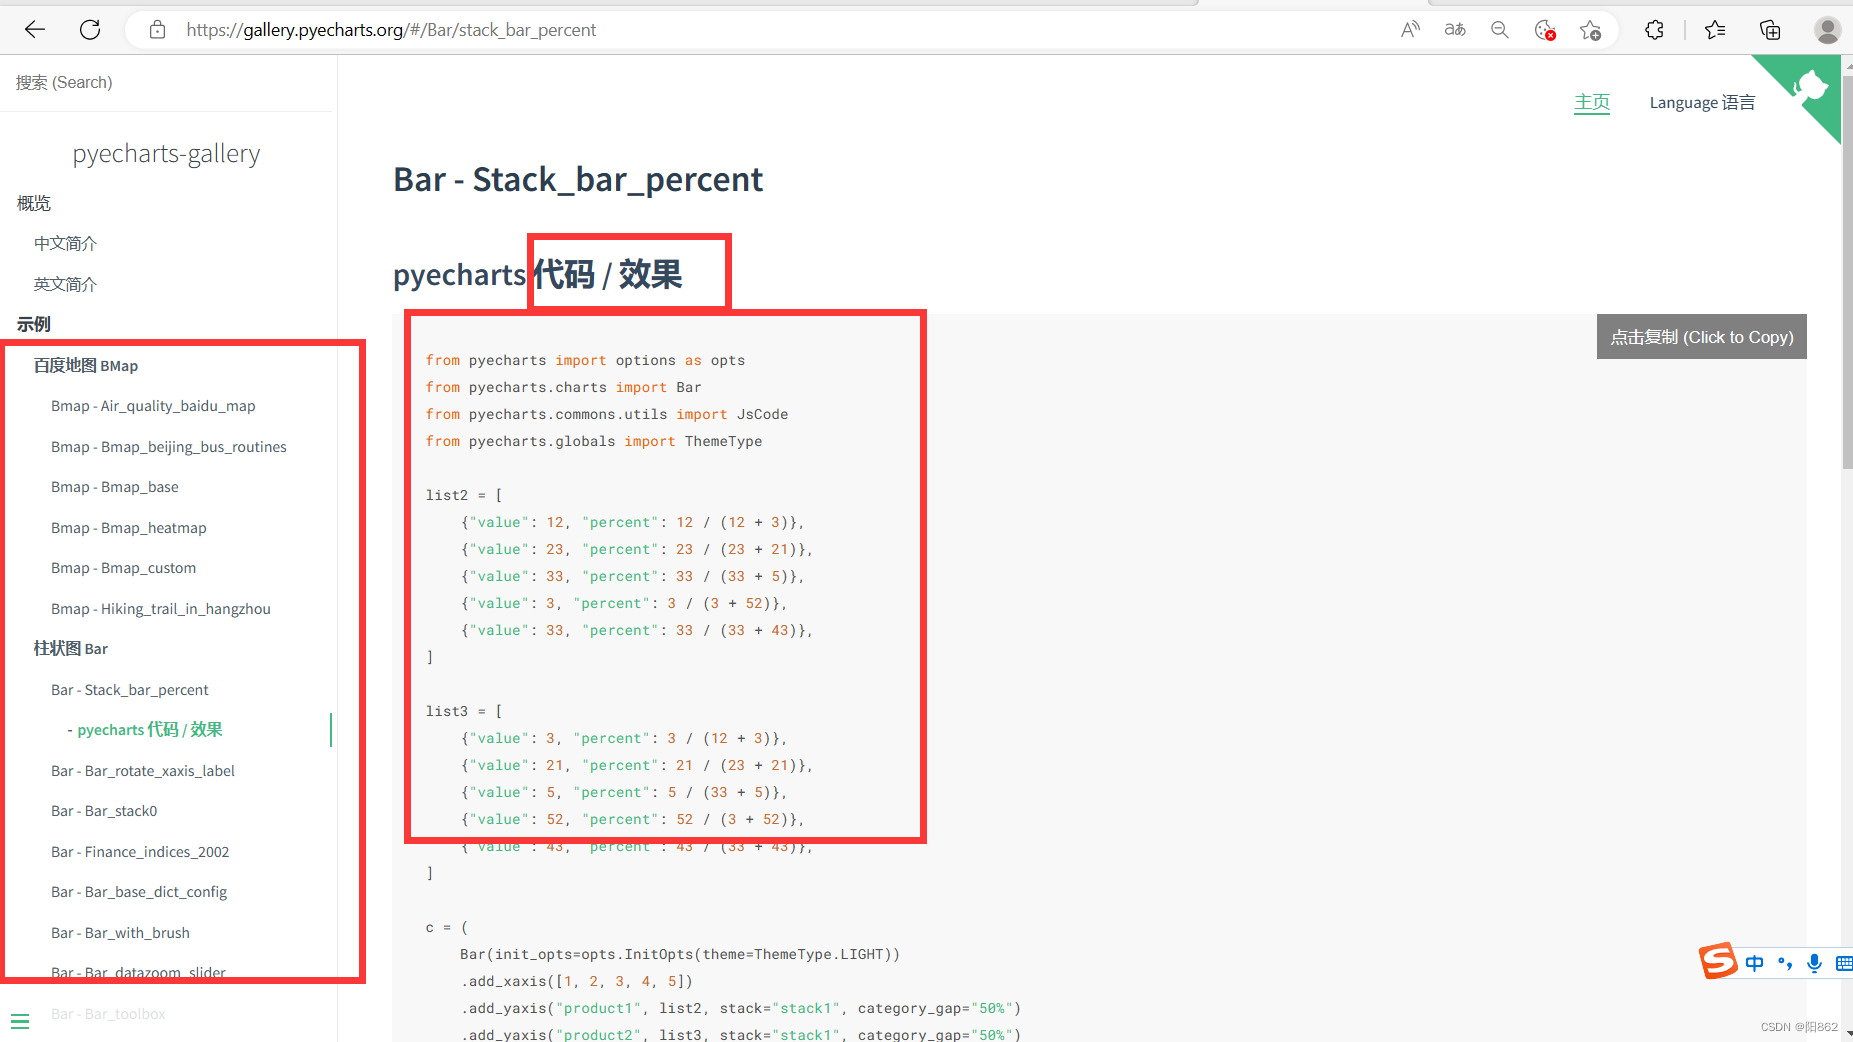The image size is (1853, 1042).
Task: Copy code with 点击复制 button
Action: tap(1702, 337)
